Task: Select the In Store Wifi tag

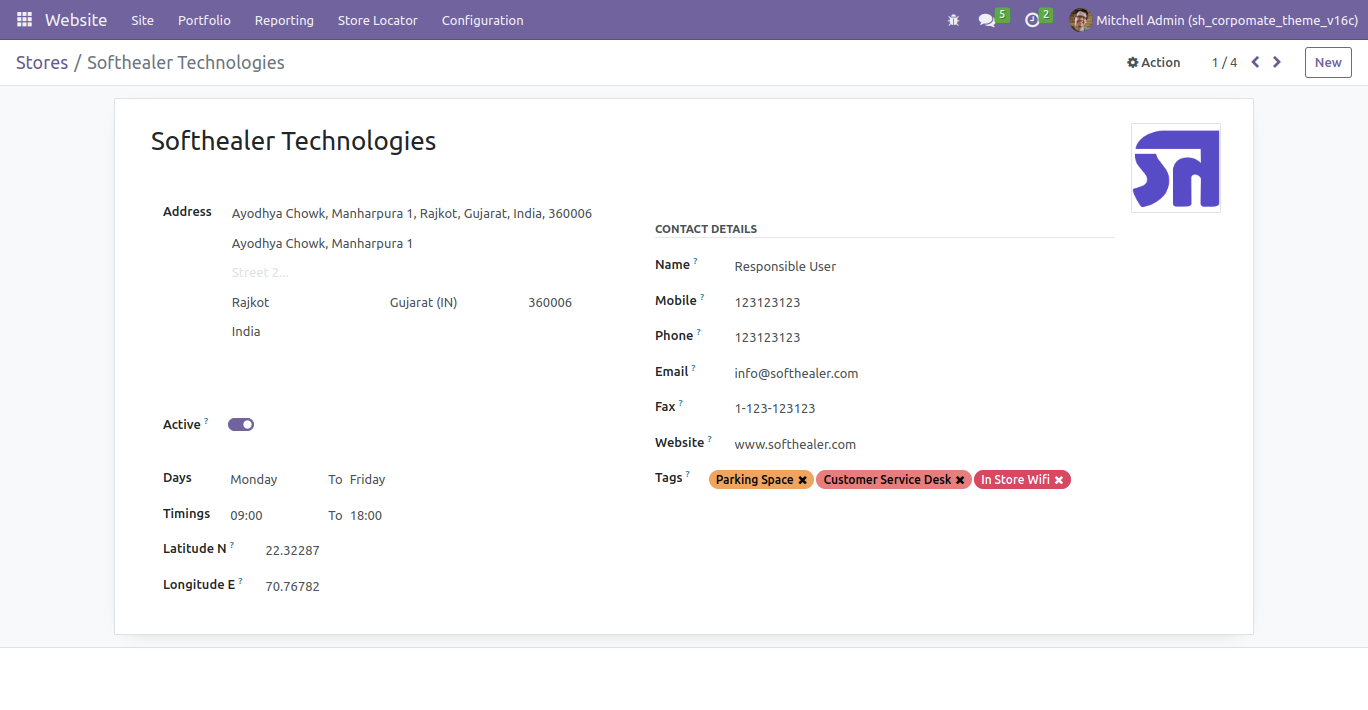Action: click(x=1015, y=480)
